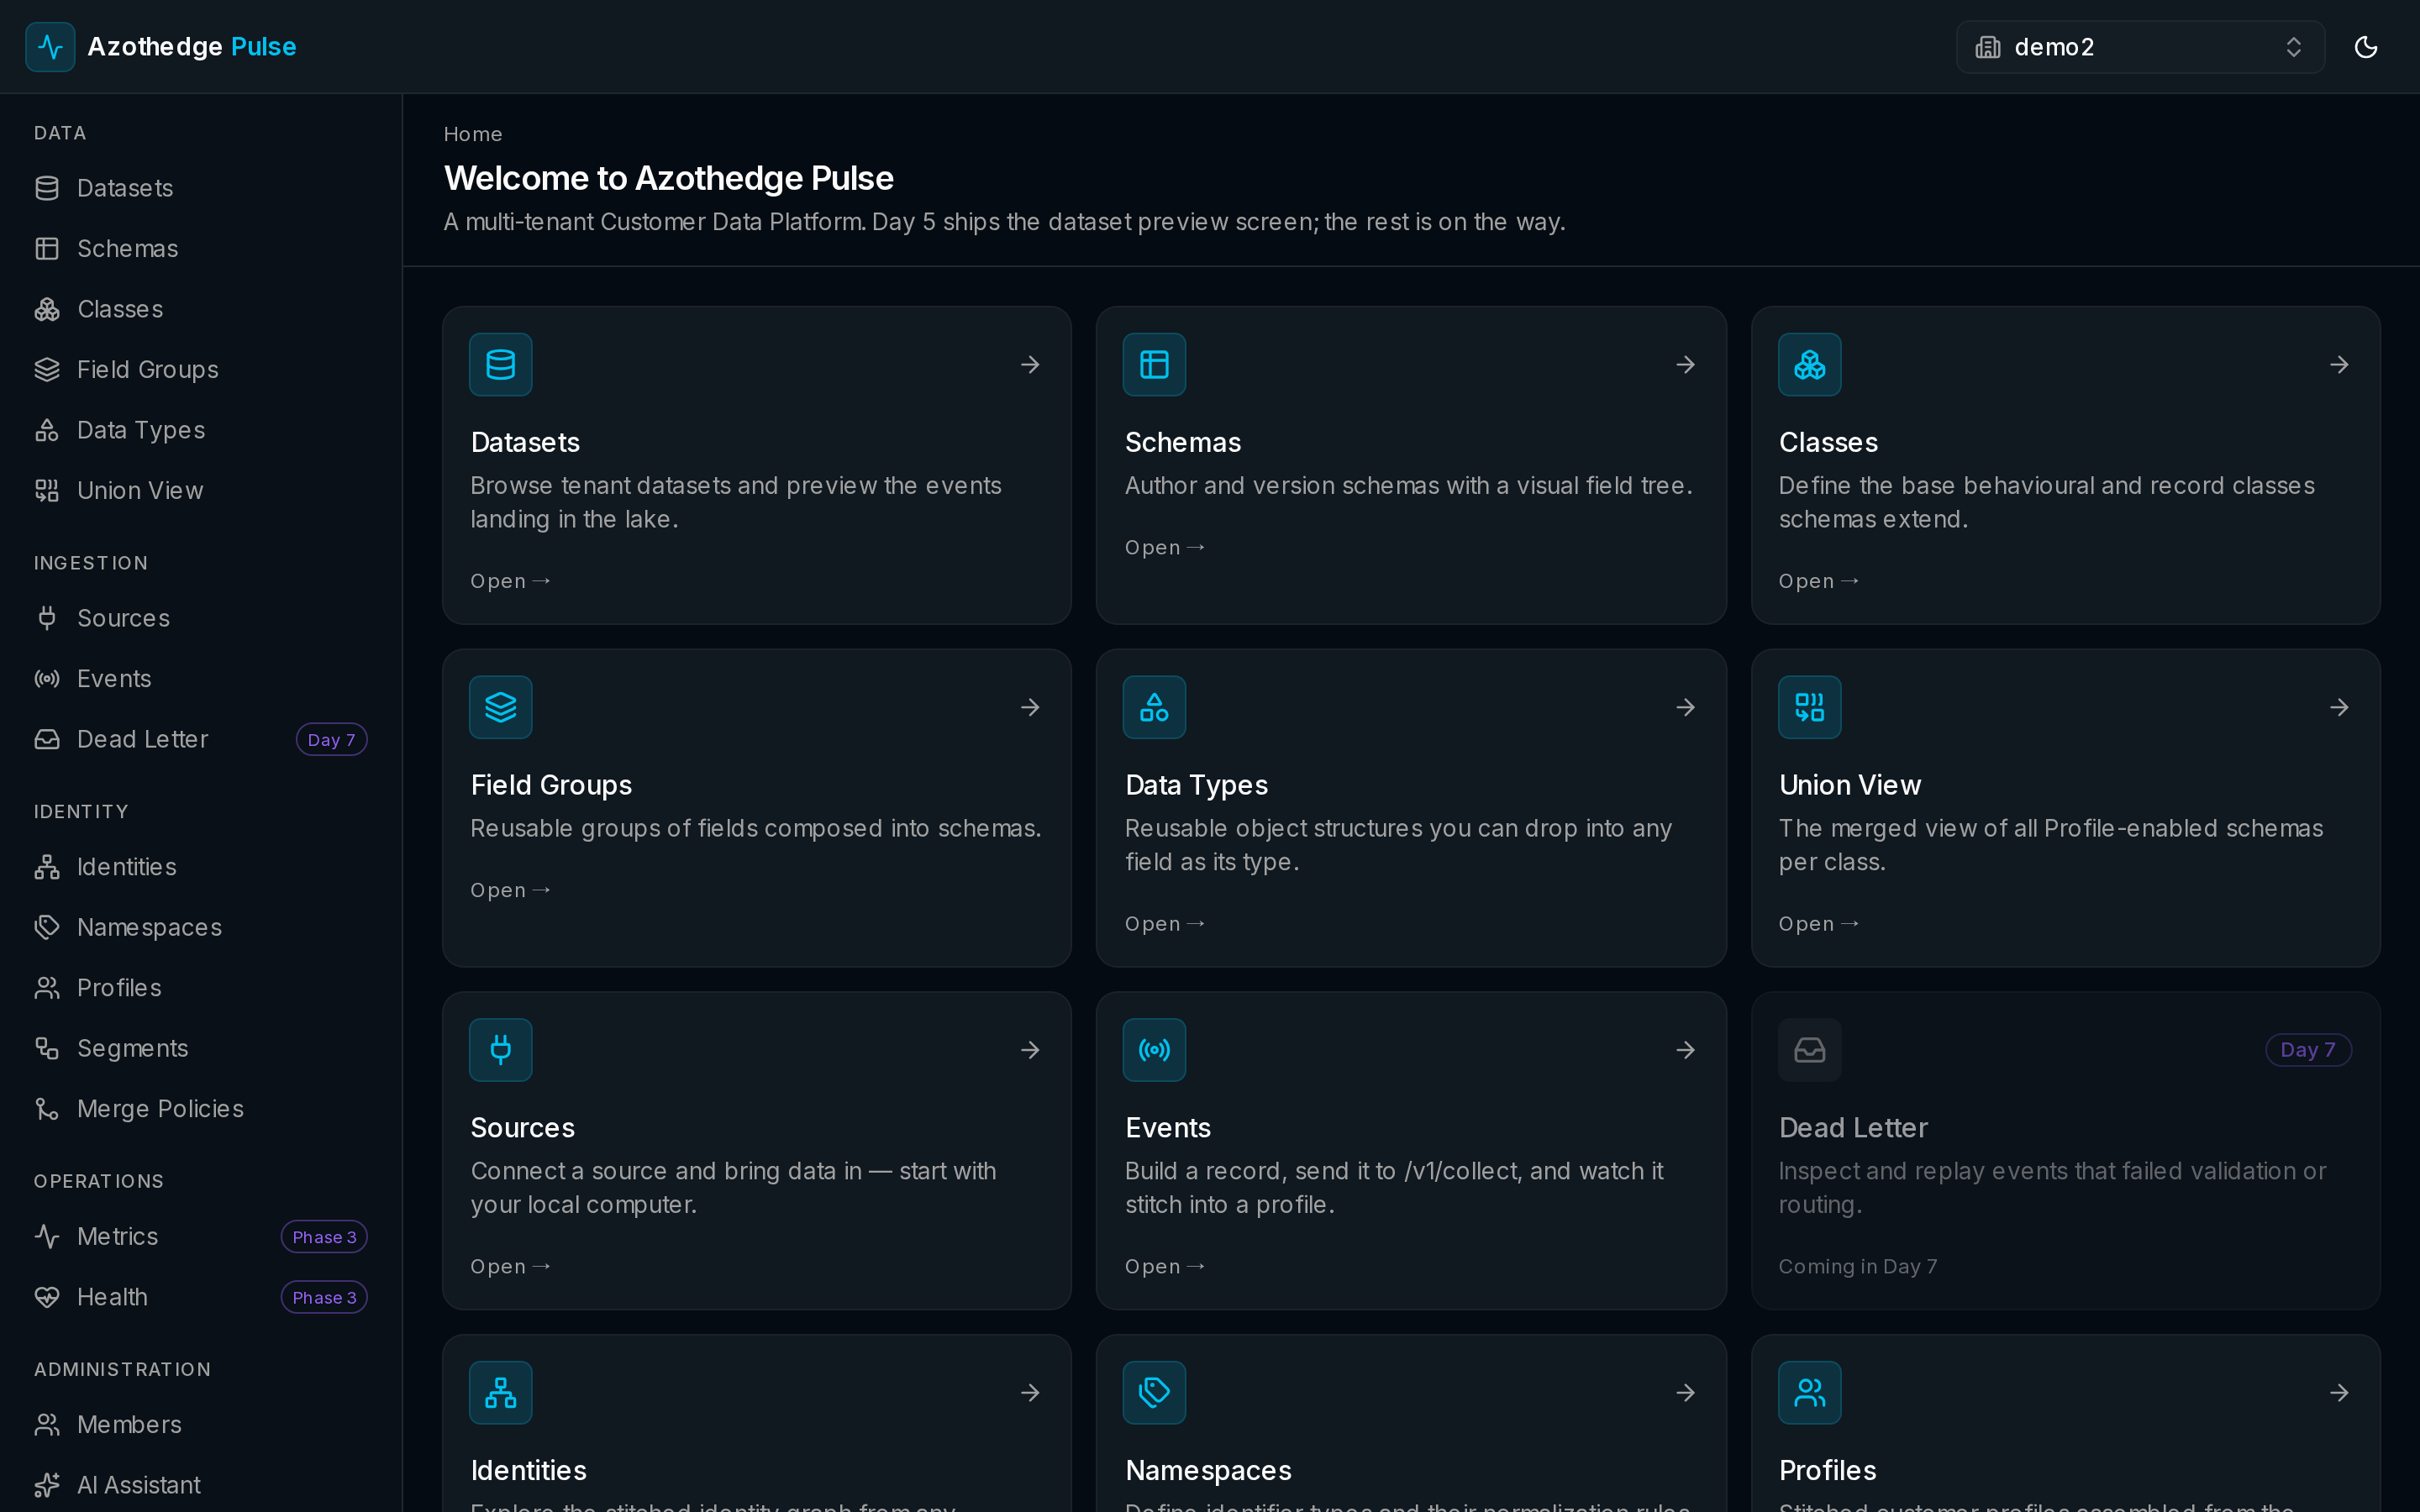Click the arrow on the Events card

[1685, 1050]
